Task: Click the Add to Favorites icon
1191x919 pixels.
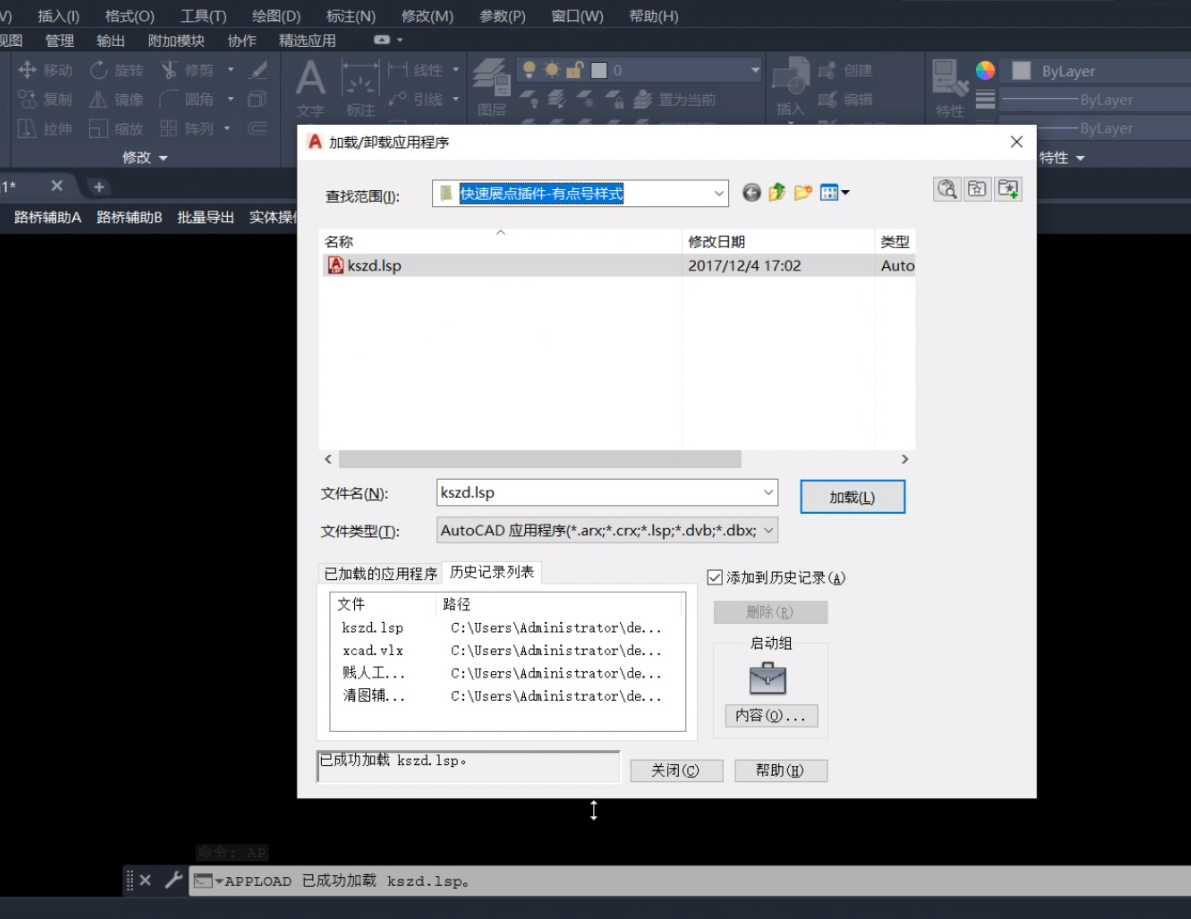Action: [1007, 189]
